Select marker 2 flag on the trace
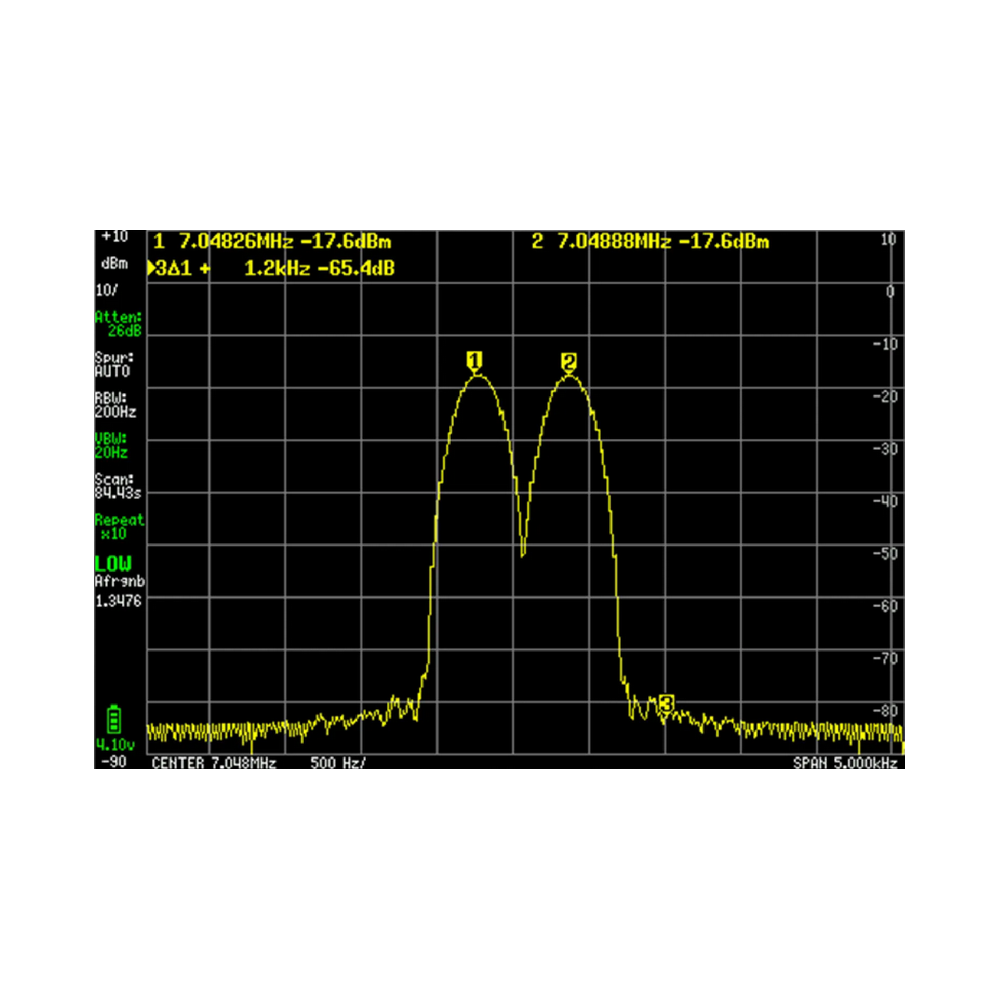The image size is (1000, 1000). click(x=569, y=361)
